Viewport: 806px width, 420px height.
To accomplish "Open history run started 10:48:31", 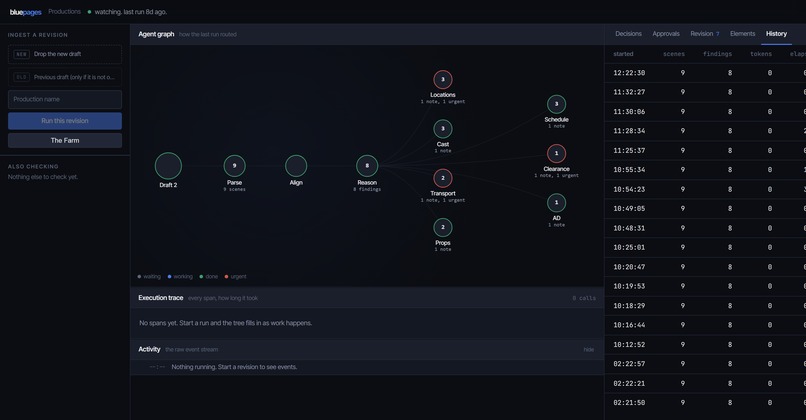I will pos(705,228).
